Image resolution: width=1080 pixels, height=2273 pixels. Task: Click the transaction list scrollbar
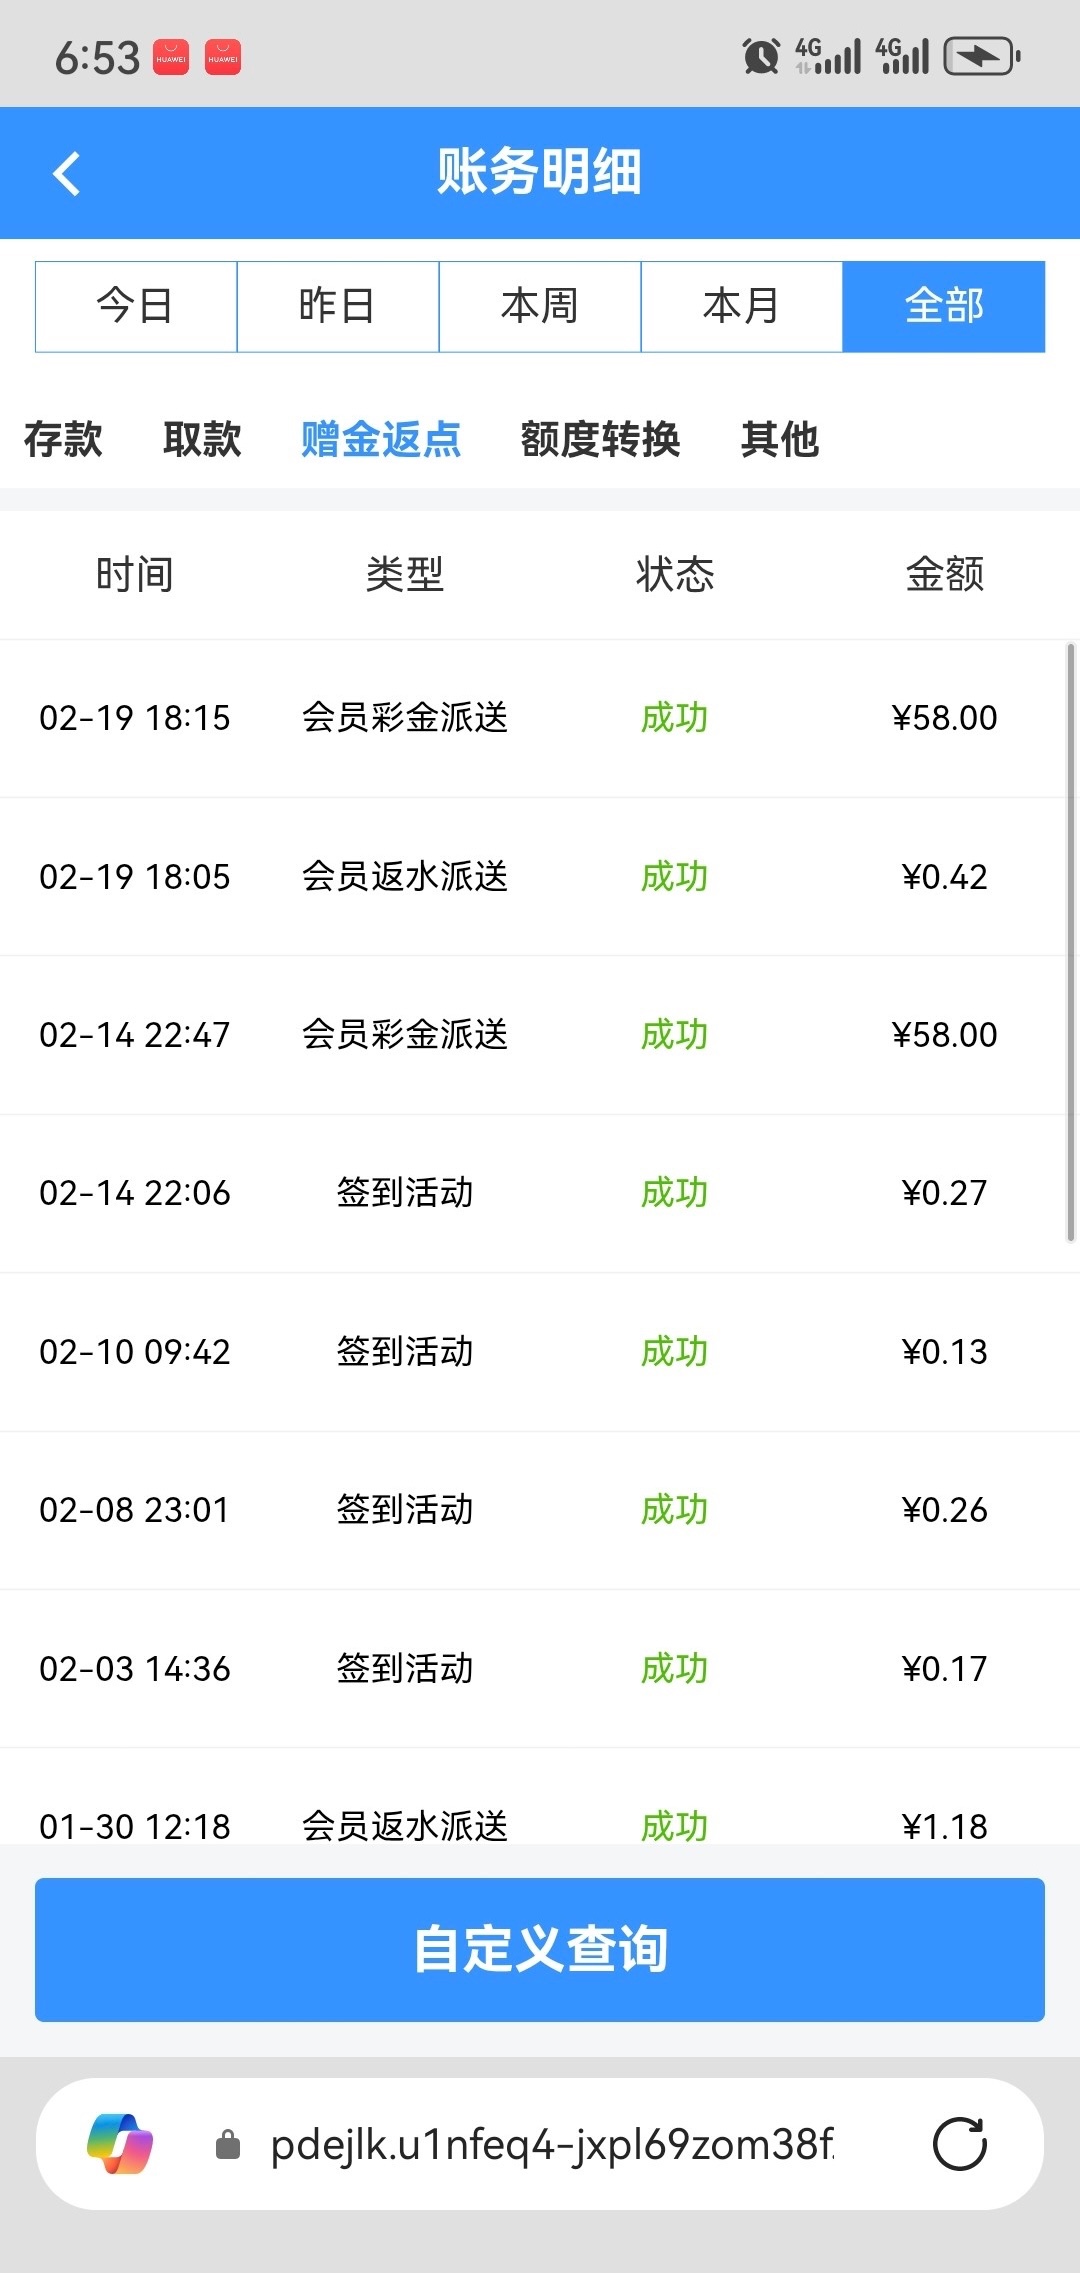point(1071,942)
